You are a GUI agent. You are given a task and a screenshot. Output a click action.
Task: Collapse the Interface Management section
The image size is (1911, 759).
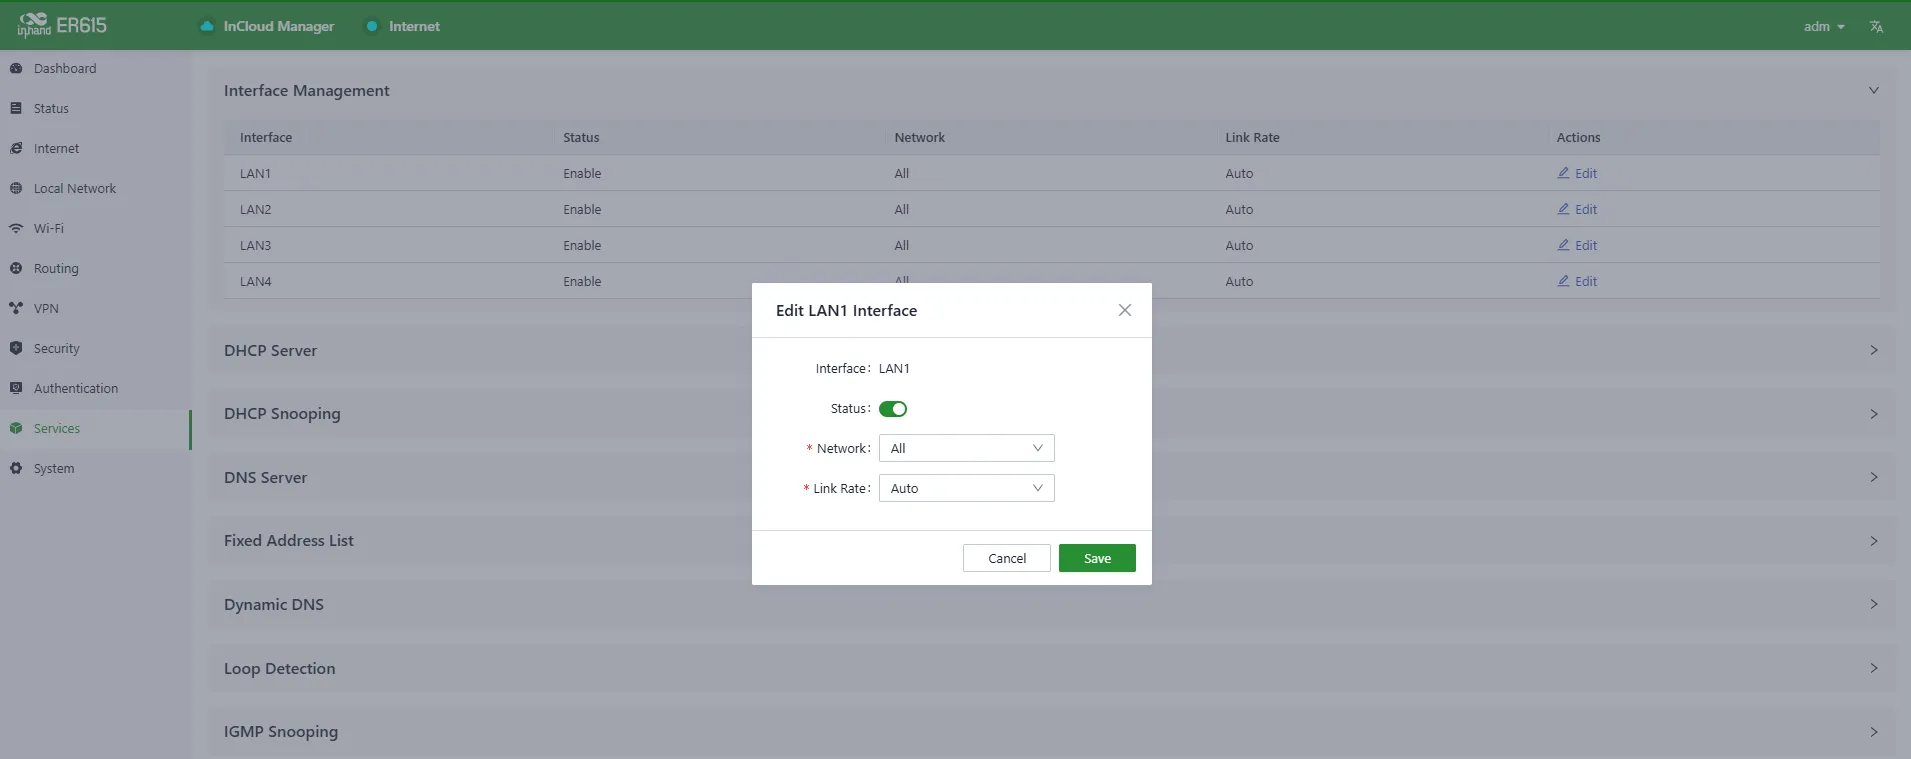1873,90
